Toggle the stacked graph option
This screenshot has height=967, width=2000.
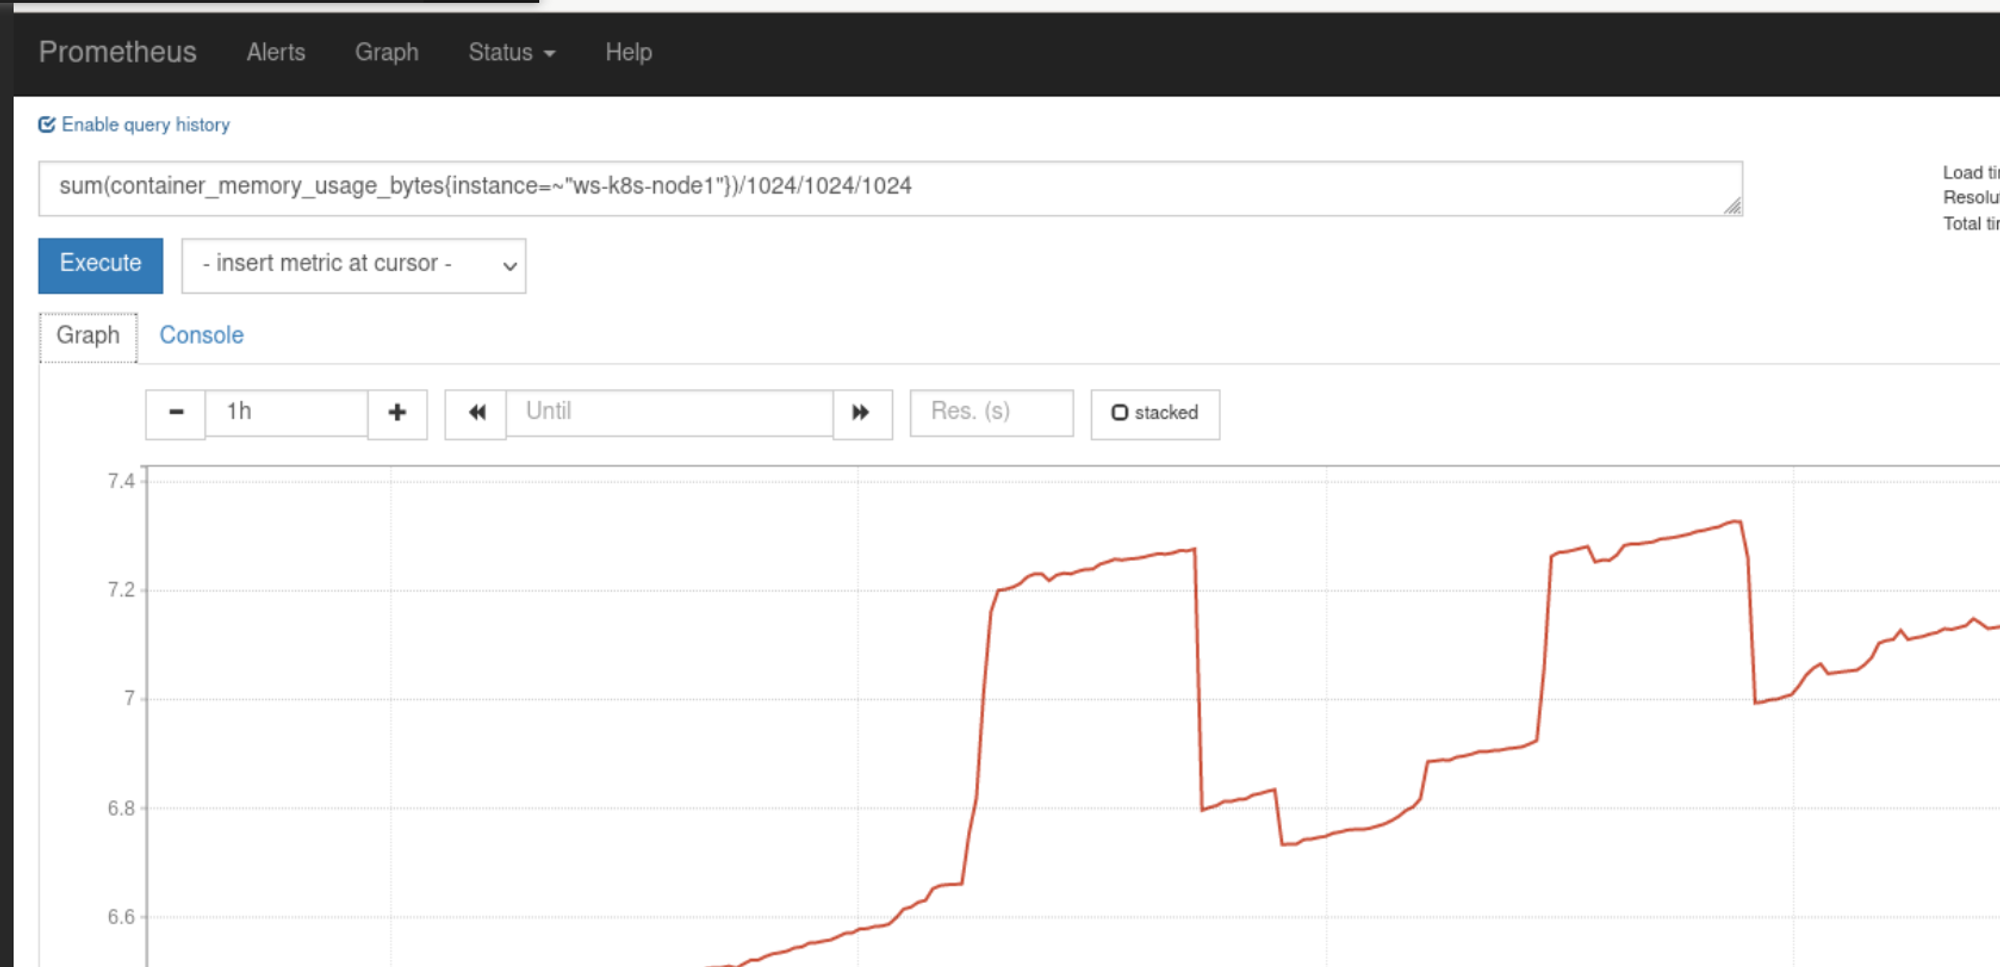point(1155,413)
